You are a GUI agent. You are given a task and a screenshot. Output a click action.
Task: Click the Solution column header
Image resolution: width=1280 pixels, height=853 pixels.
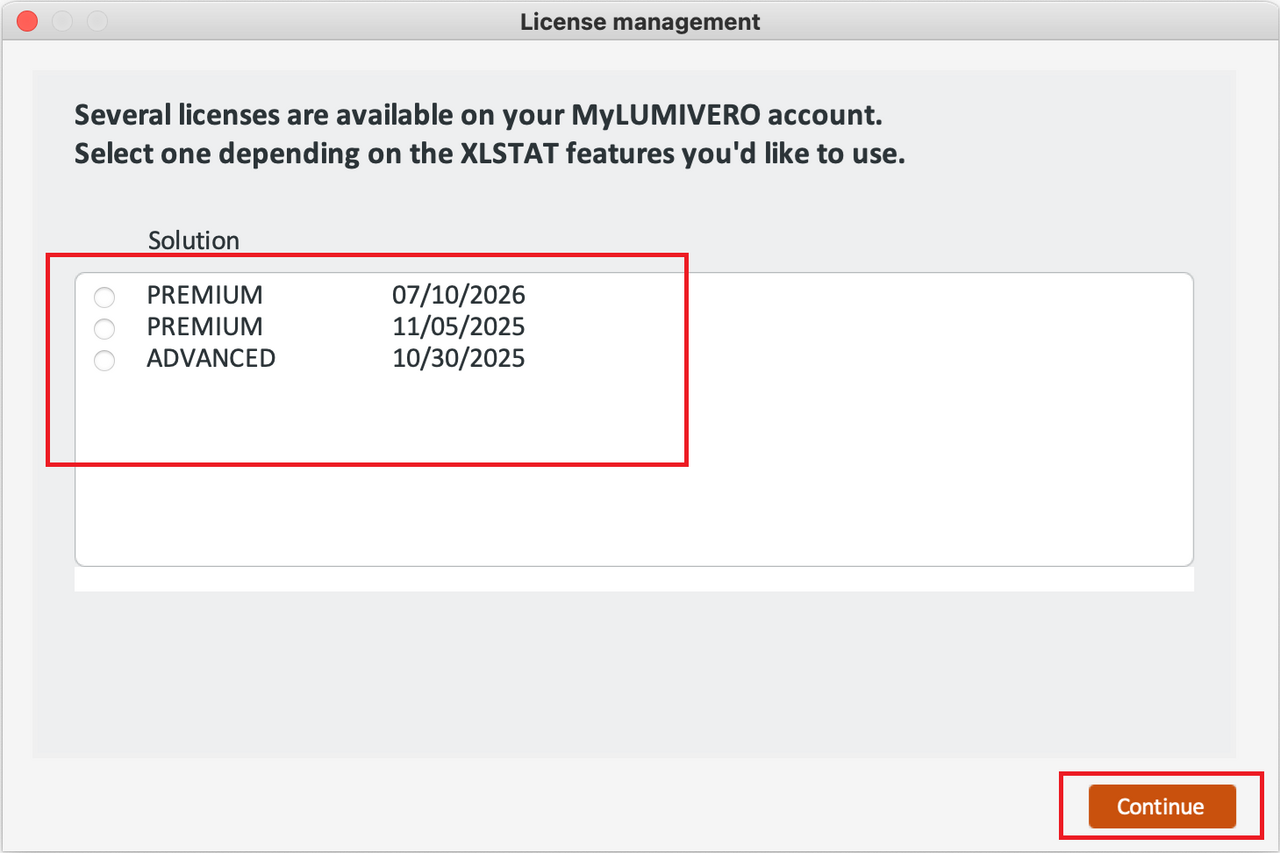[x=194, y=241]
